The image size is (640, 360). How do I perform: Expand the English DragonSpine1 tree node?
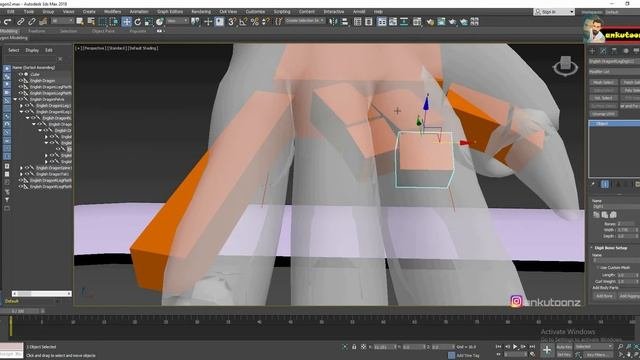(x=22, y=168)
